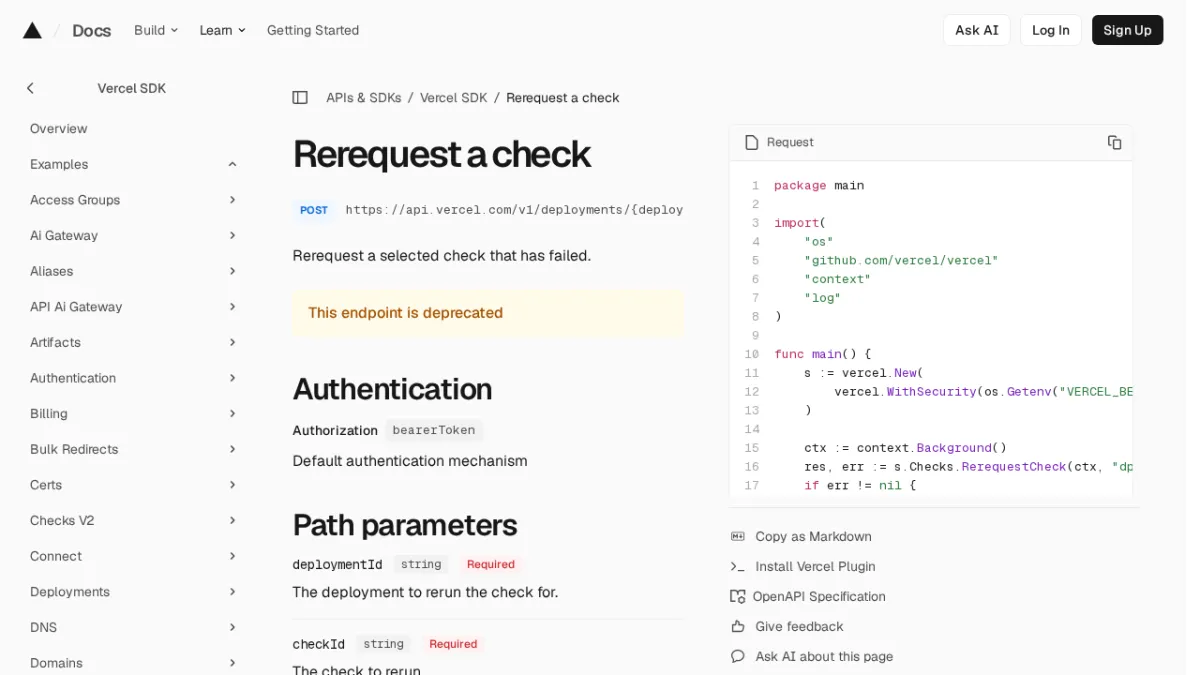
Task: Click the Ask AI button
Action: click(976, 30)
